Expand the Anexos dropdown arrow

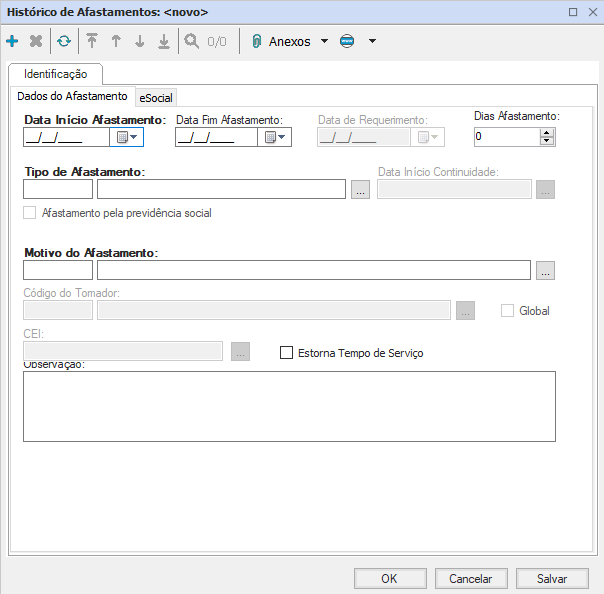tap(323, 41)
